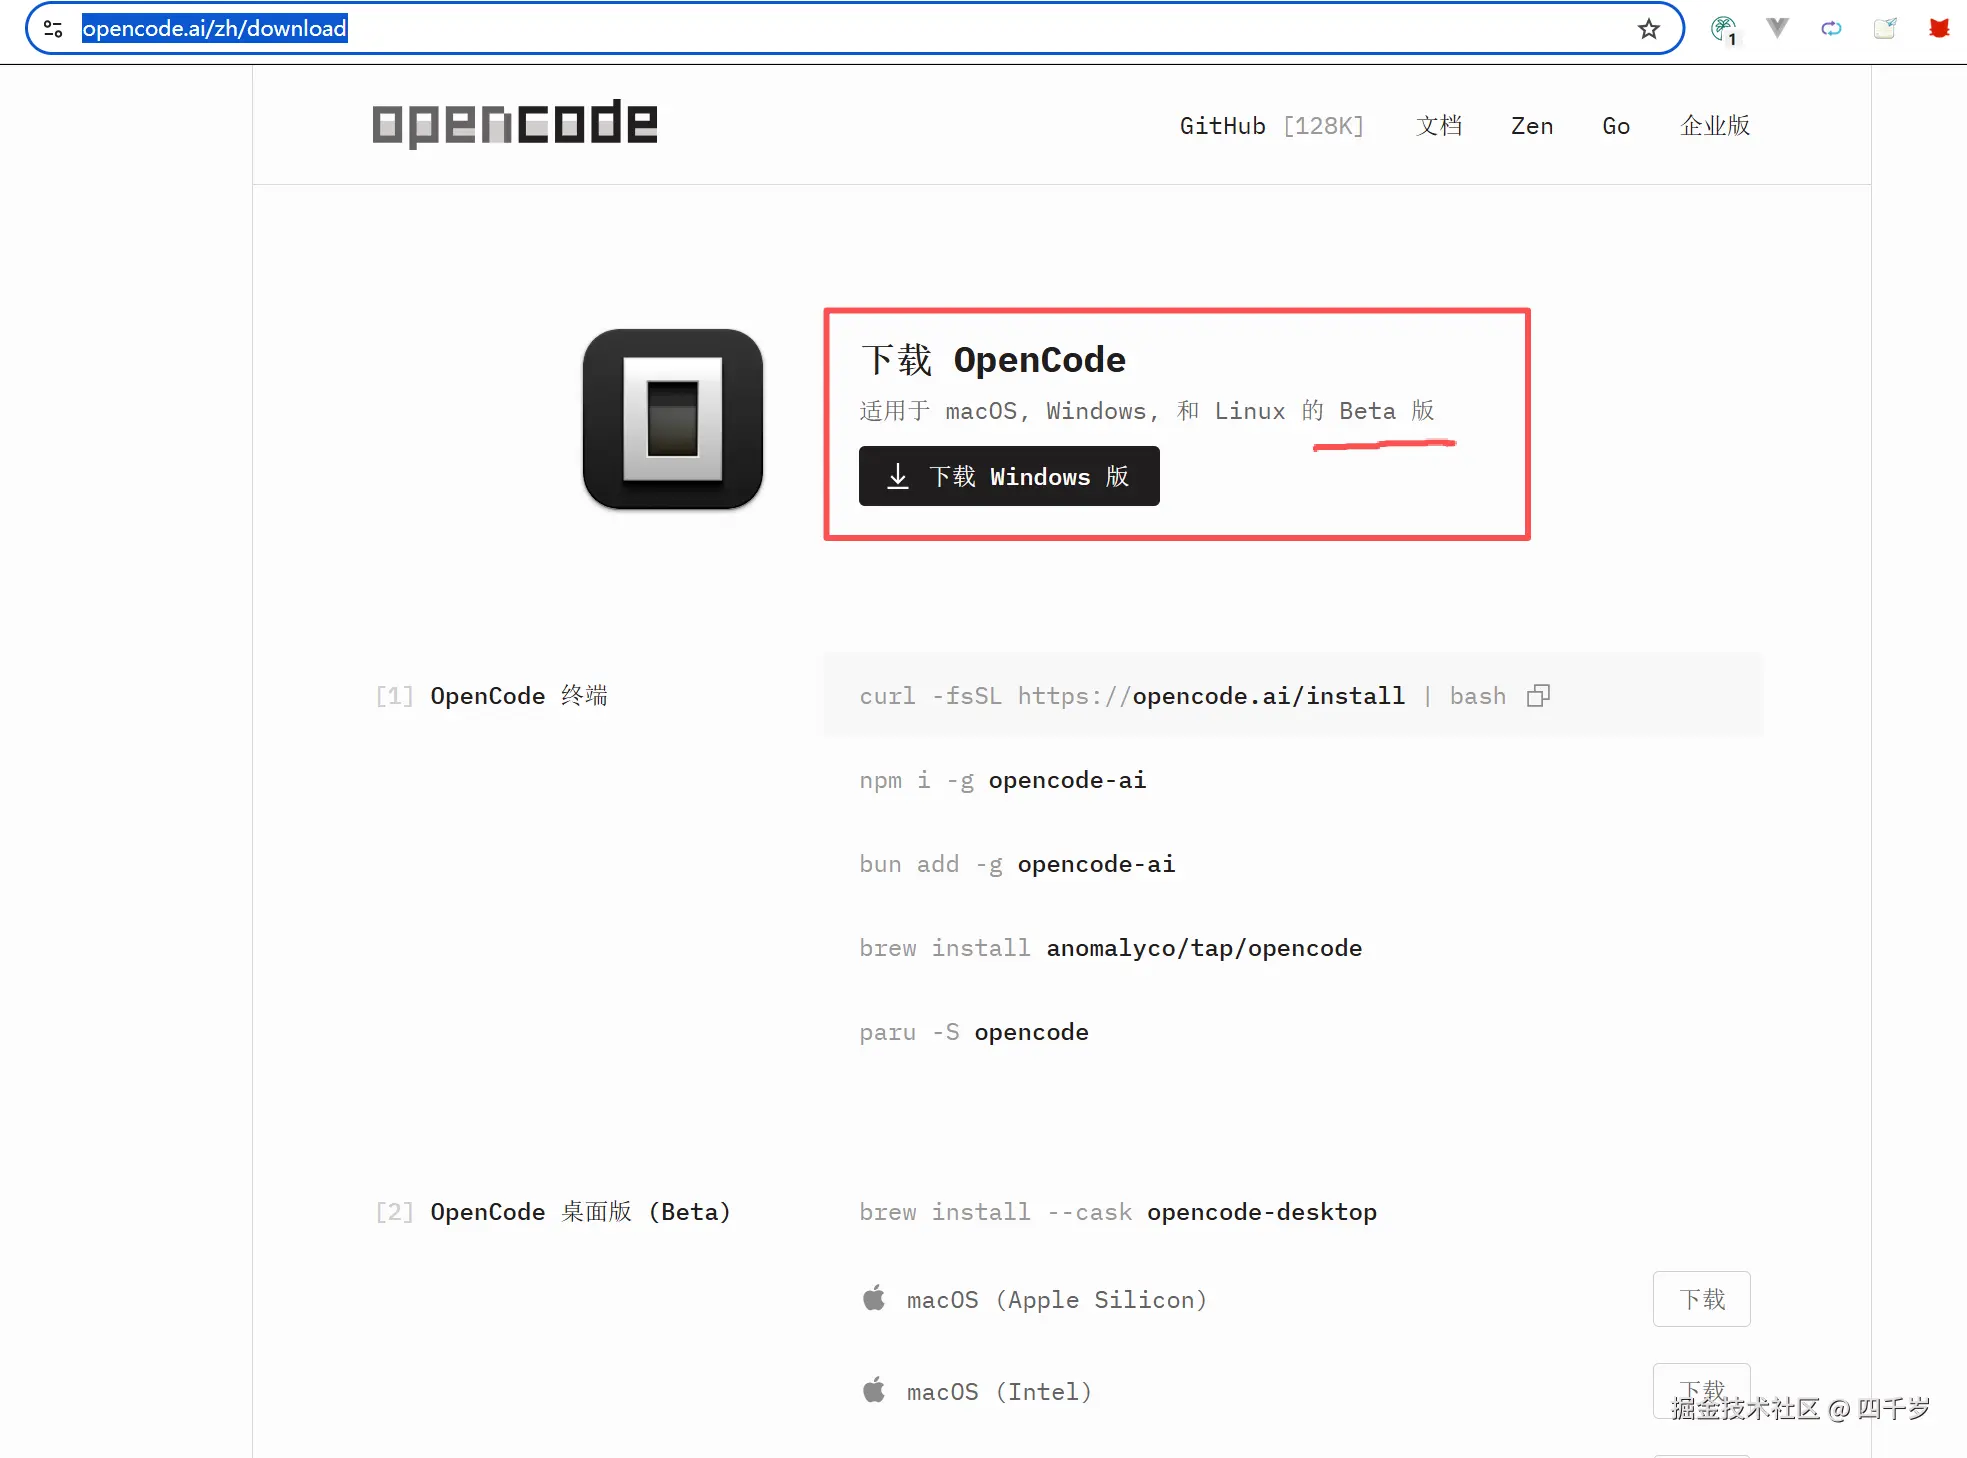
Task: Click the opencode logo in the header
Action: coord(513,123)
